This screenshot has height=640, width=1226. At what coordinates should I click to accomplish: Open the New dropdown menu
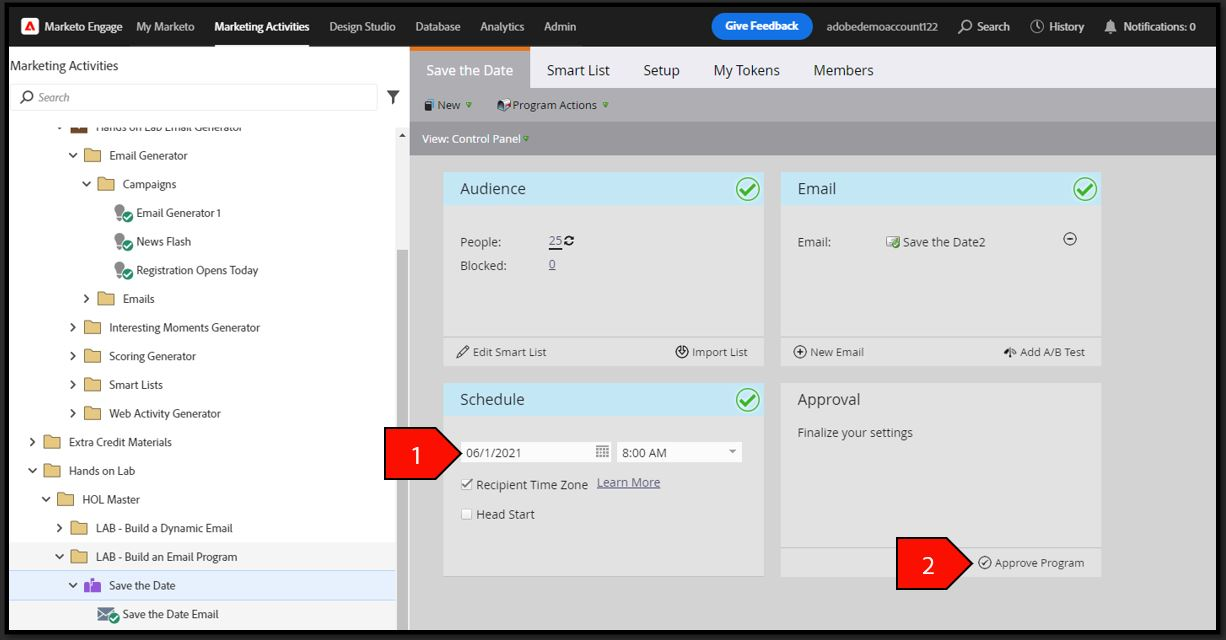(x=447, y=105)
